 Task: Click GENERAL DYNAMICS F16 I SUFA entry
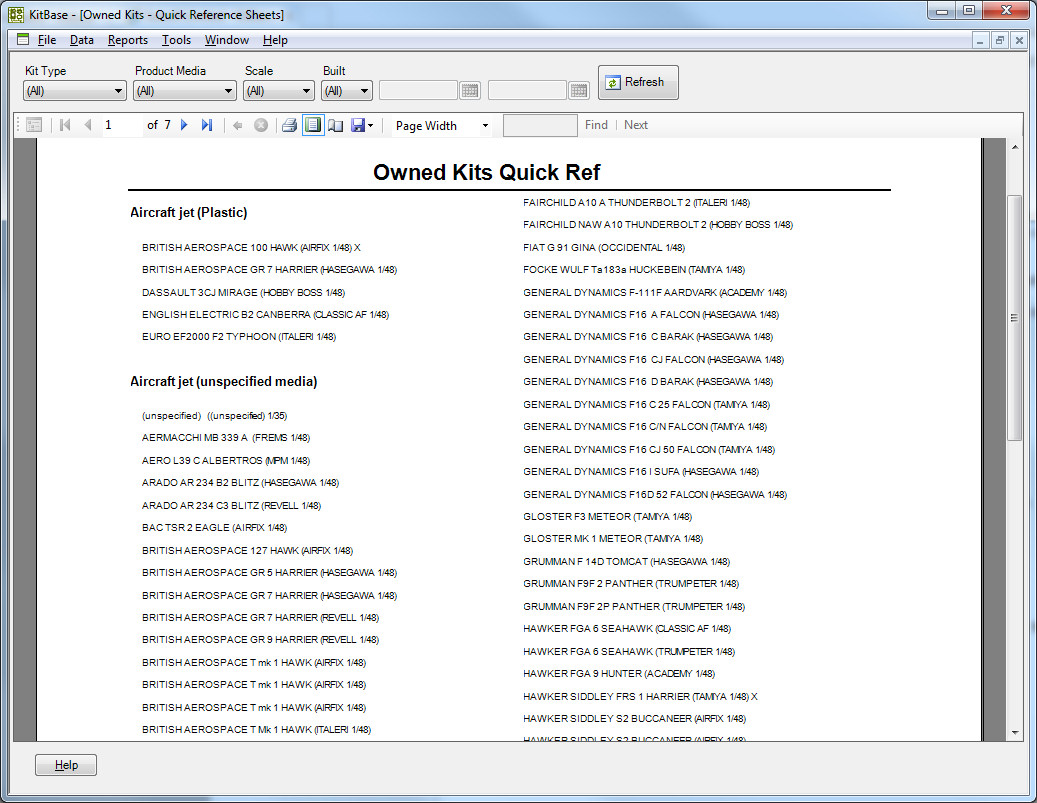pos(641,472)
